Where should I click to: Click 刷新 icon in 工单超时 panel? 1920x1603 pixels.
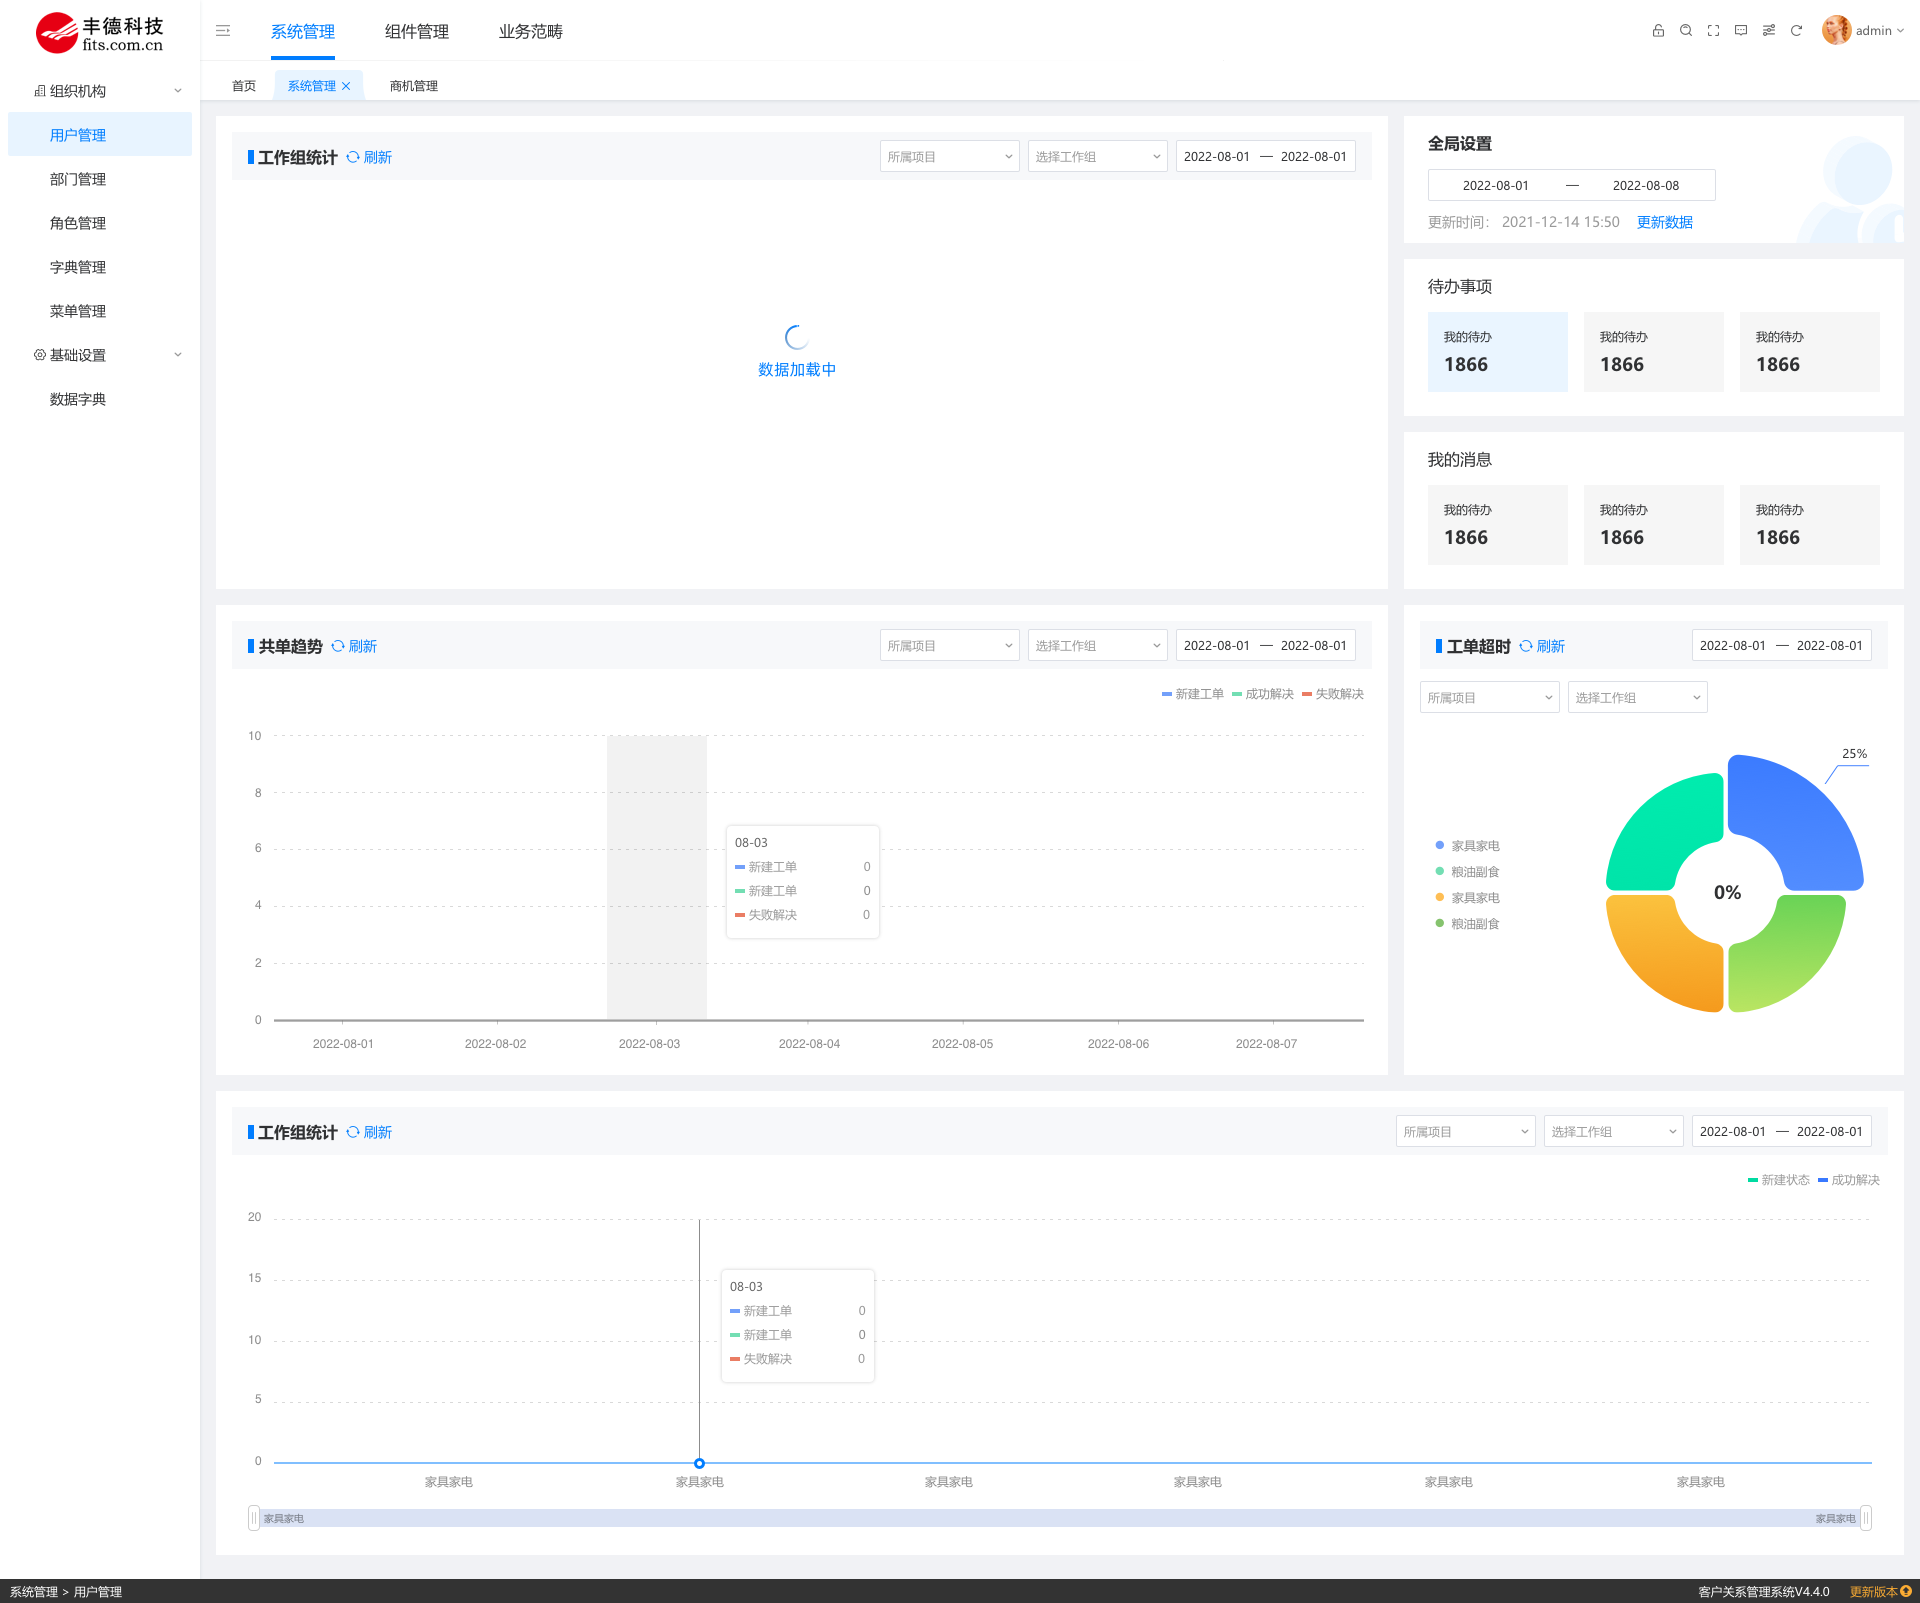pyautogui.click(x=1526, y=646)
